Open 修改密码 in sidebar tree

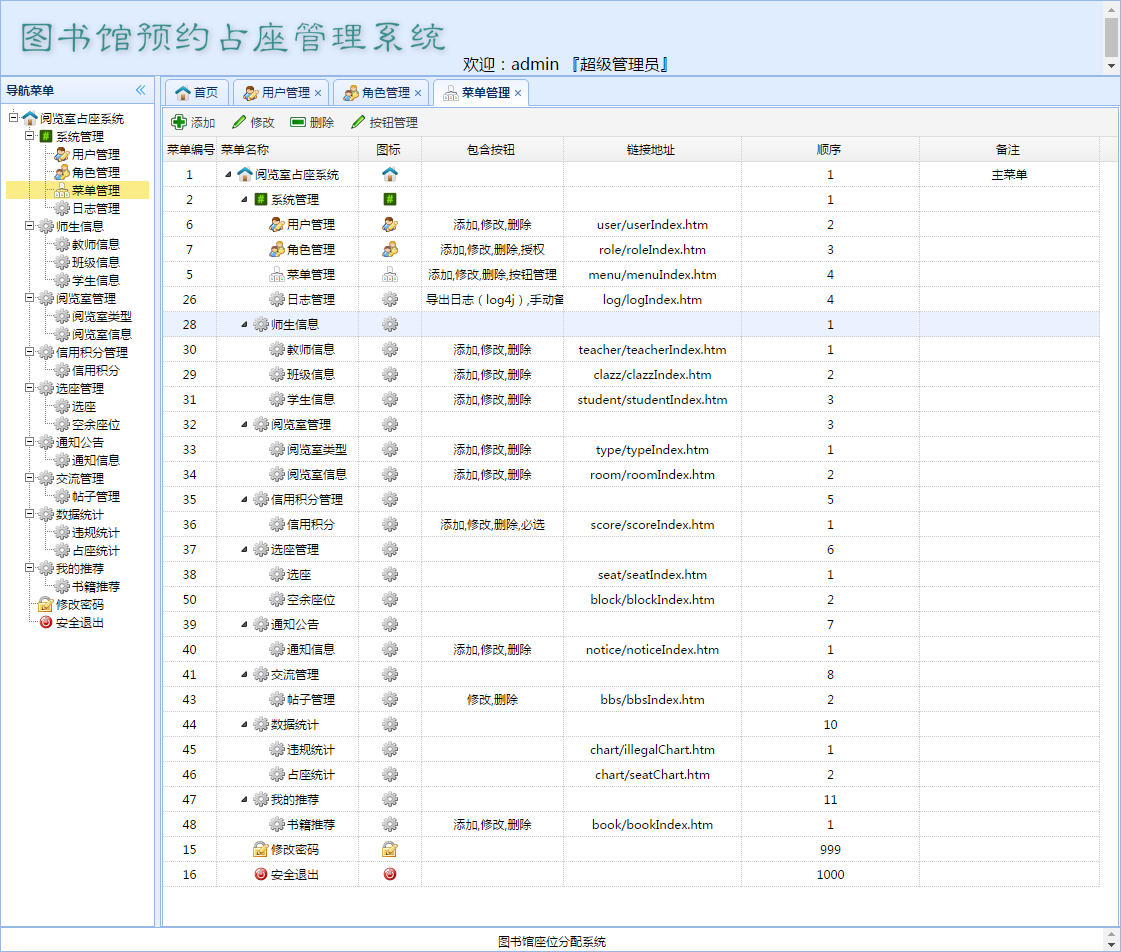79,605
